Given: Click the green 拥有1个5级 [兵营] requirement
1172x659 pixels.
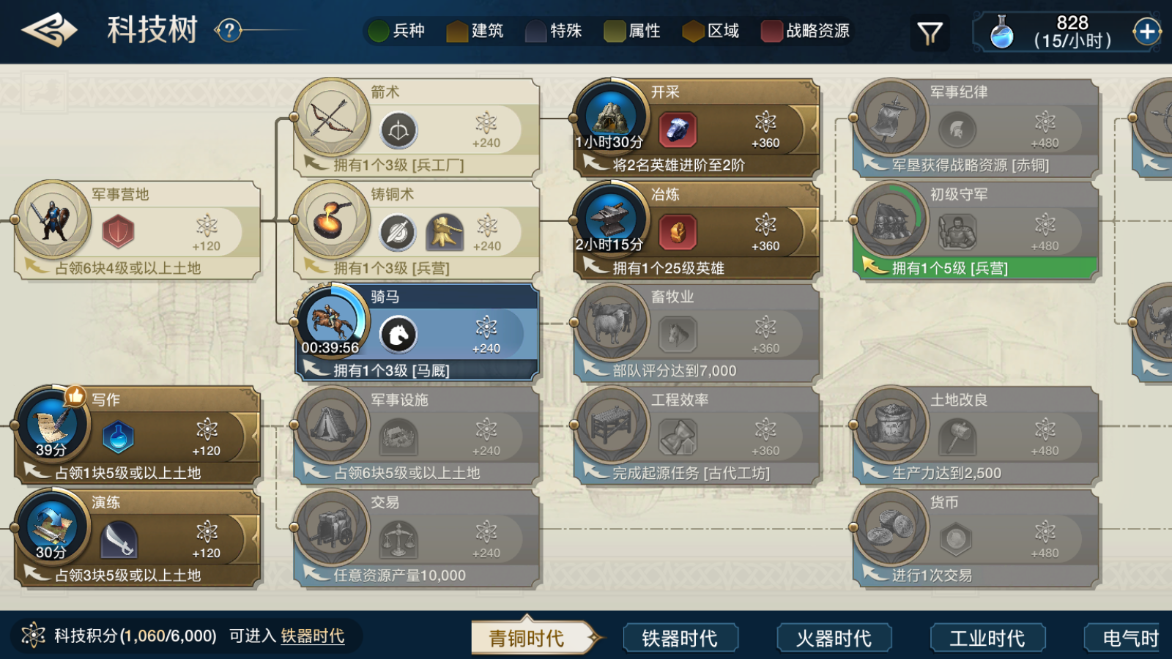Looking at the screenshot, I should click(976, 267).
